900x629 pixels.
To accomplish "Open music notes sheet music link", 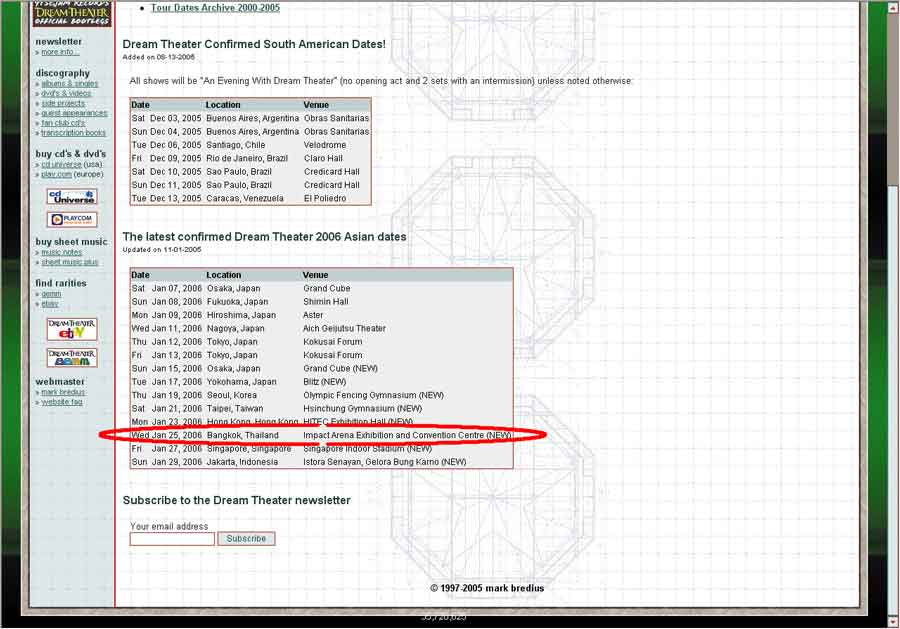I will (61, 252).
